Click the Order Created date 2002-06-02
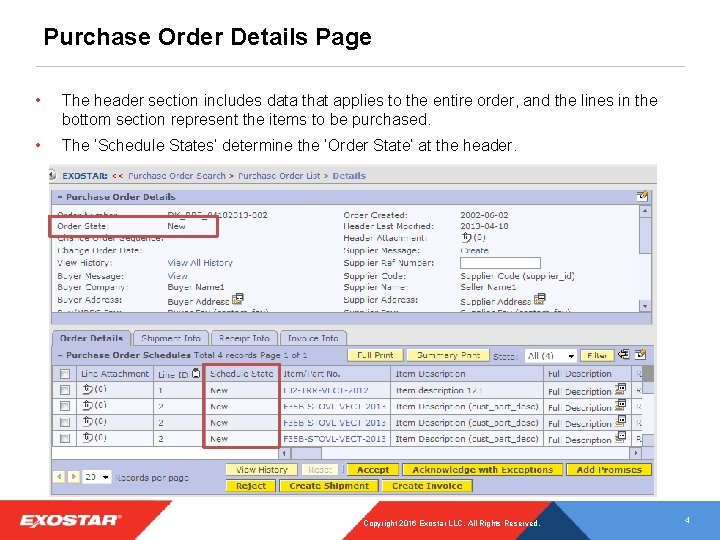Viewport: 720px width, 540px height. click(484, 215)
